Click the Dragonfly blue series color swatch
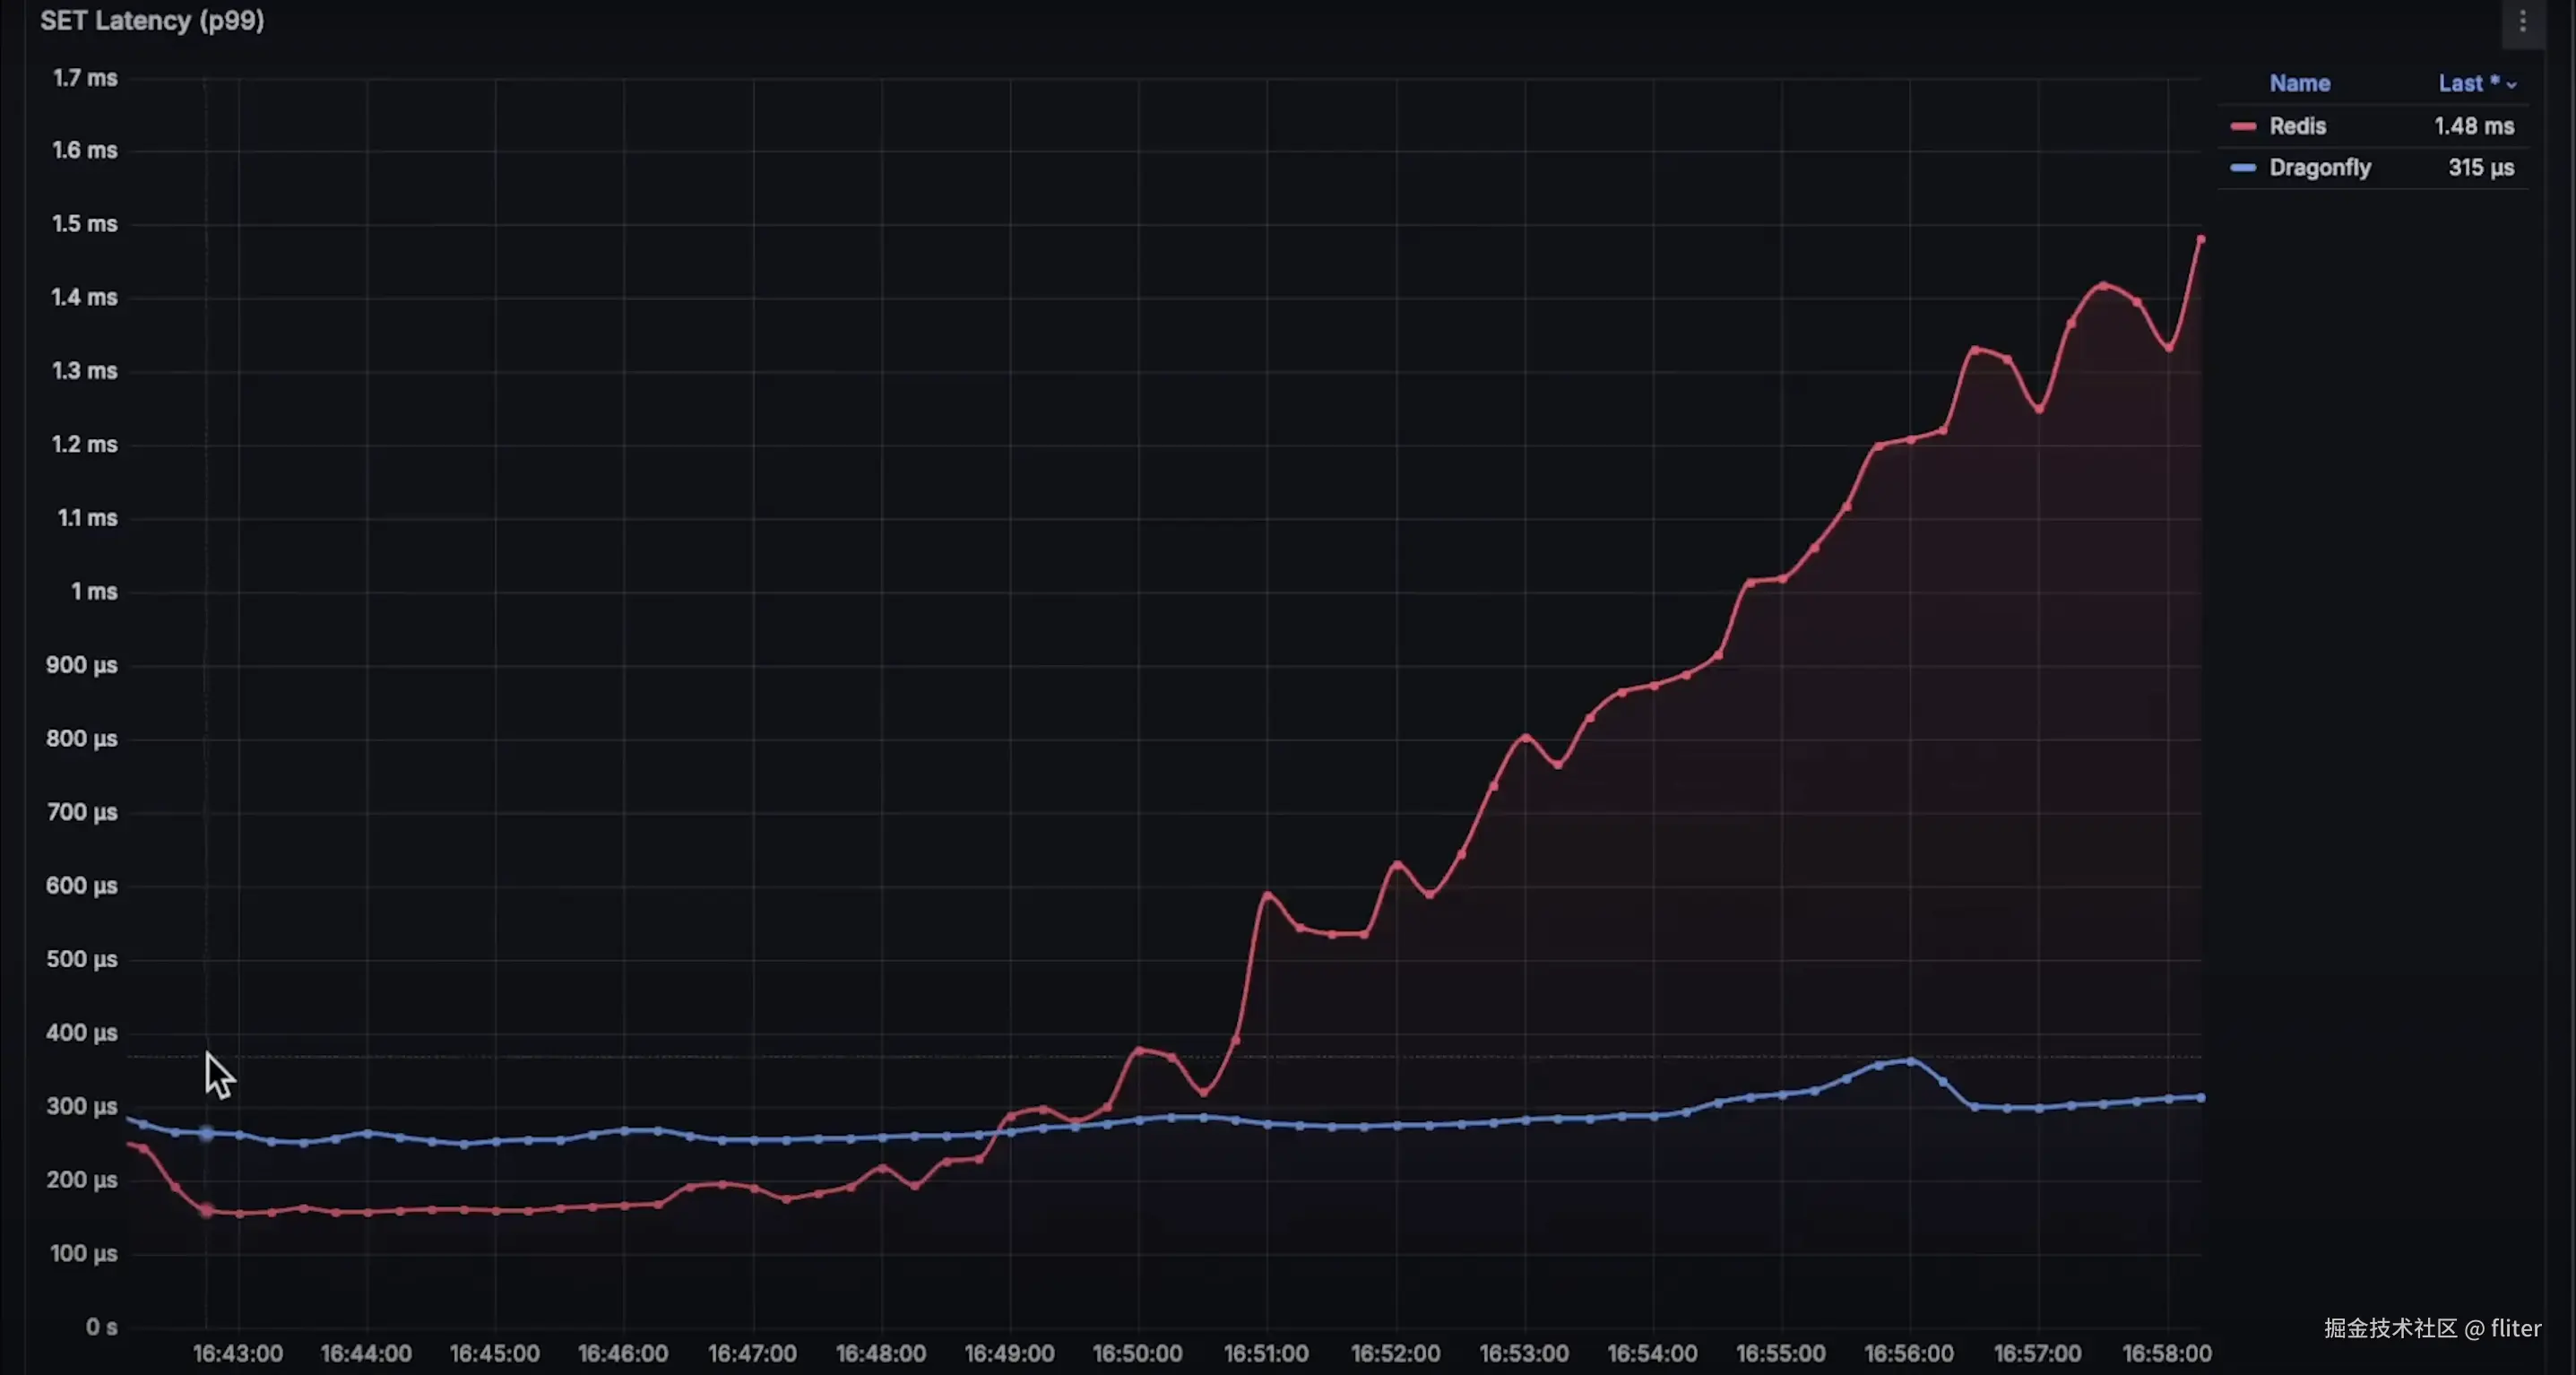The height and width of the screenshot is (1375, 2576). pyautogui.click(x=2243, y=168)
